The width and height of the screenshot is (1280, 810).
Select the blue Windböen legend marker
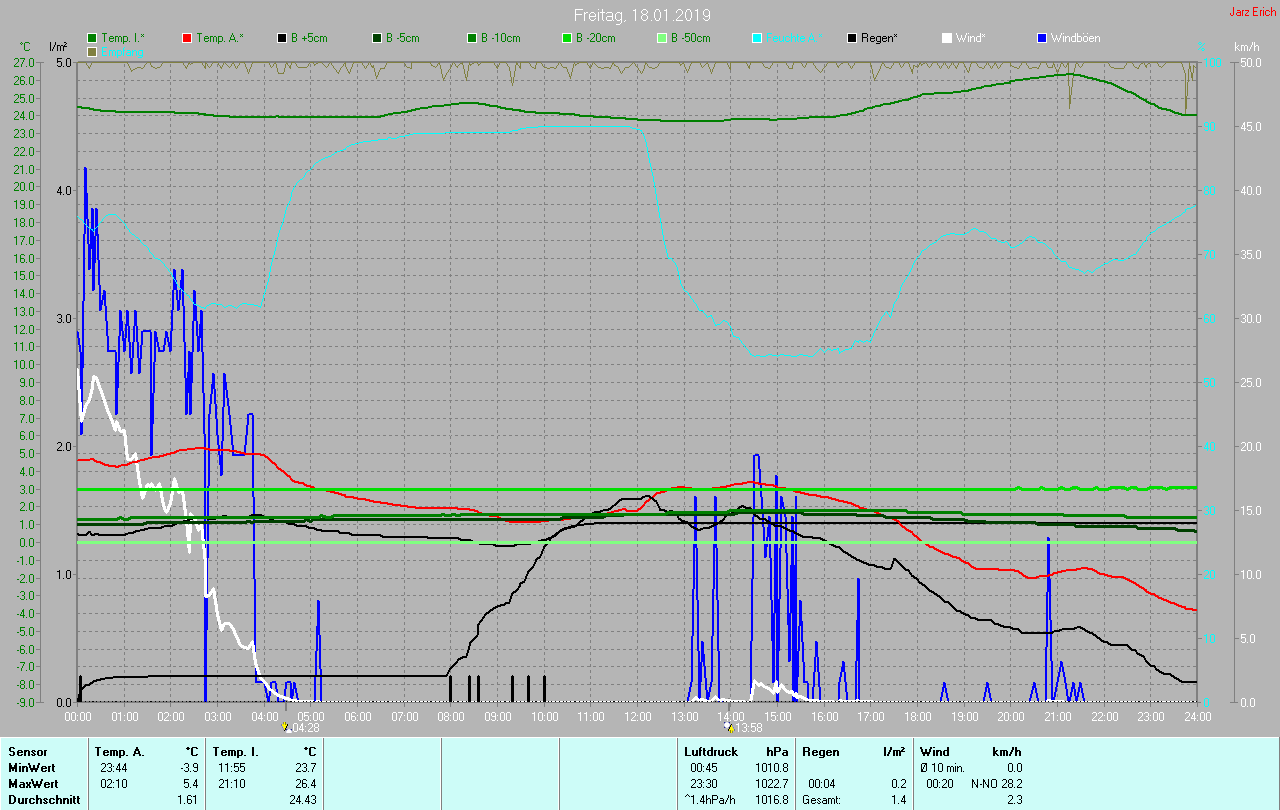(1042, 38)
